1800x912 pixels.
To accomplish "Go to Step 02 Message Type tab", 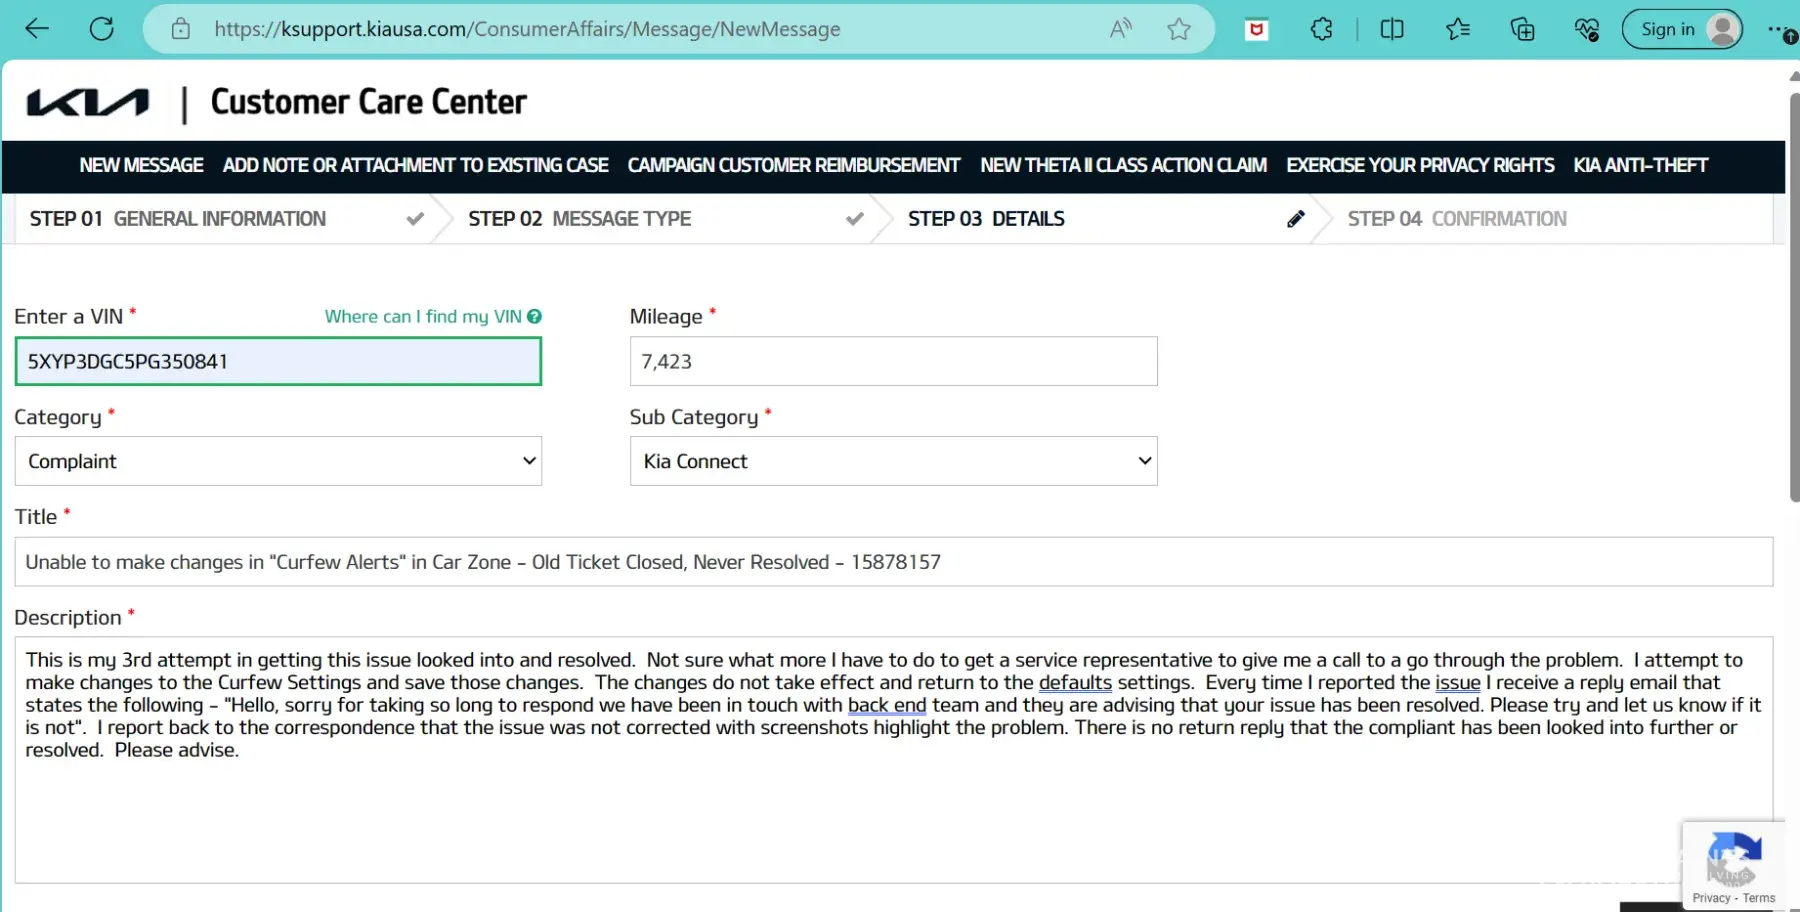I will (x=579, y=219).
